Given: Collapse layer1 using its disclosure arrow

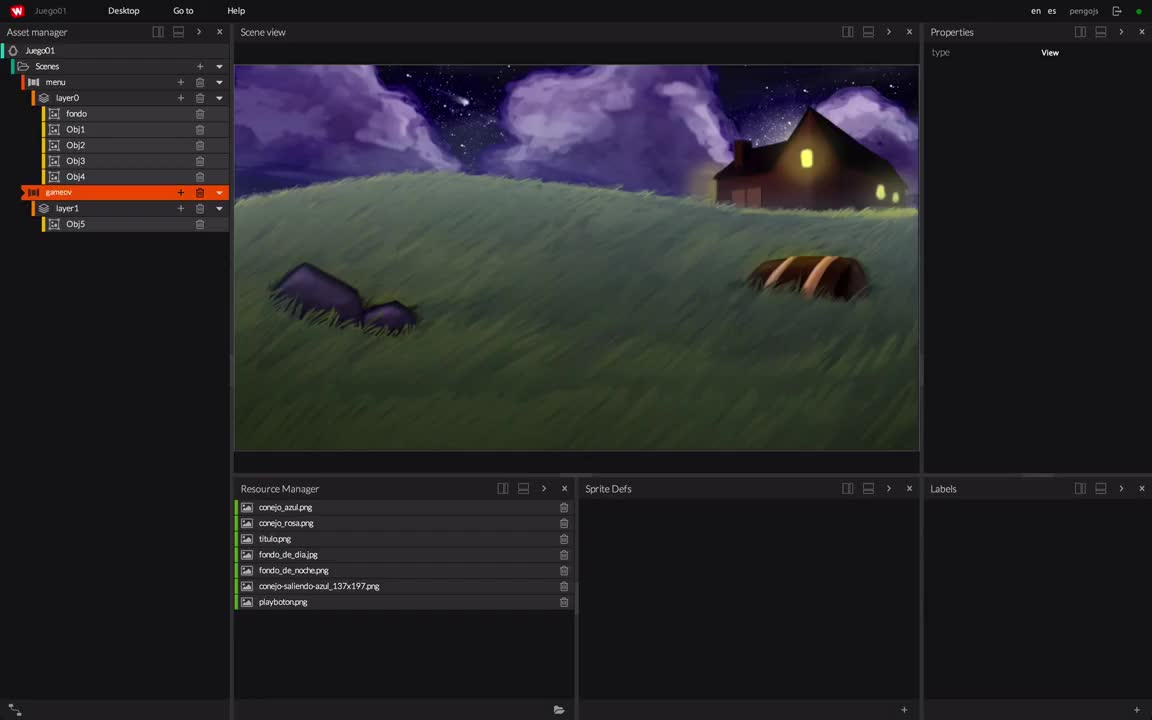Looking at the screenshot, I should point(218,208).
